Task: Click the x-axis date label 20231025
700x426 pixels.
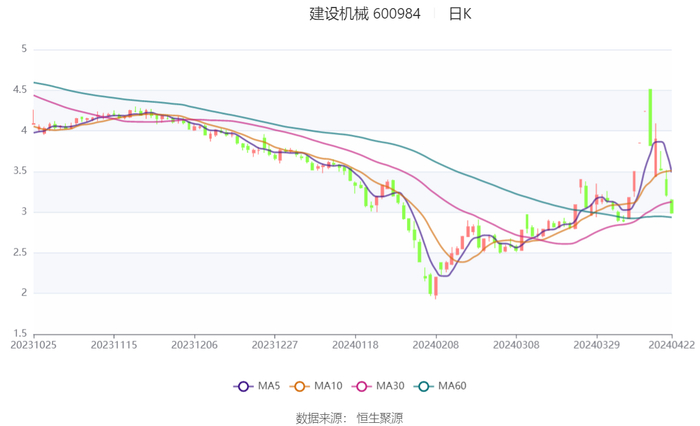Action: pos(33,345)
